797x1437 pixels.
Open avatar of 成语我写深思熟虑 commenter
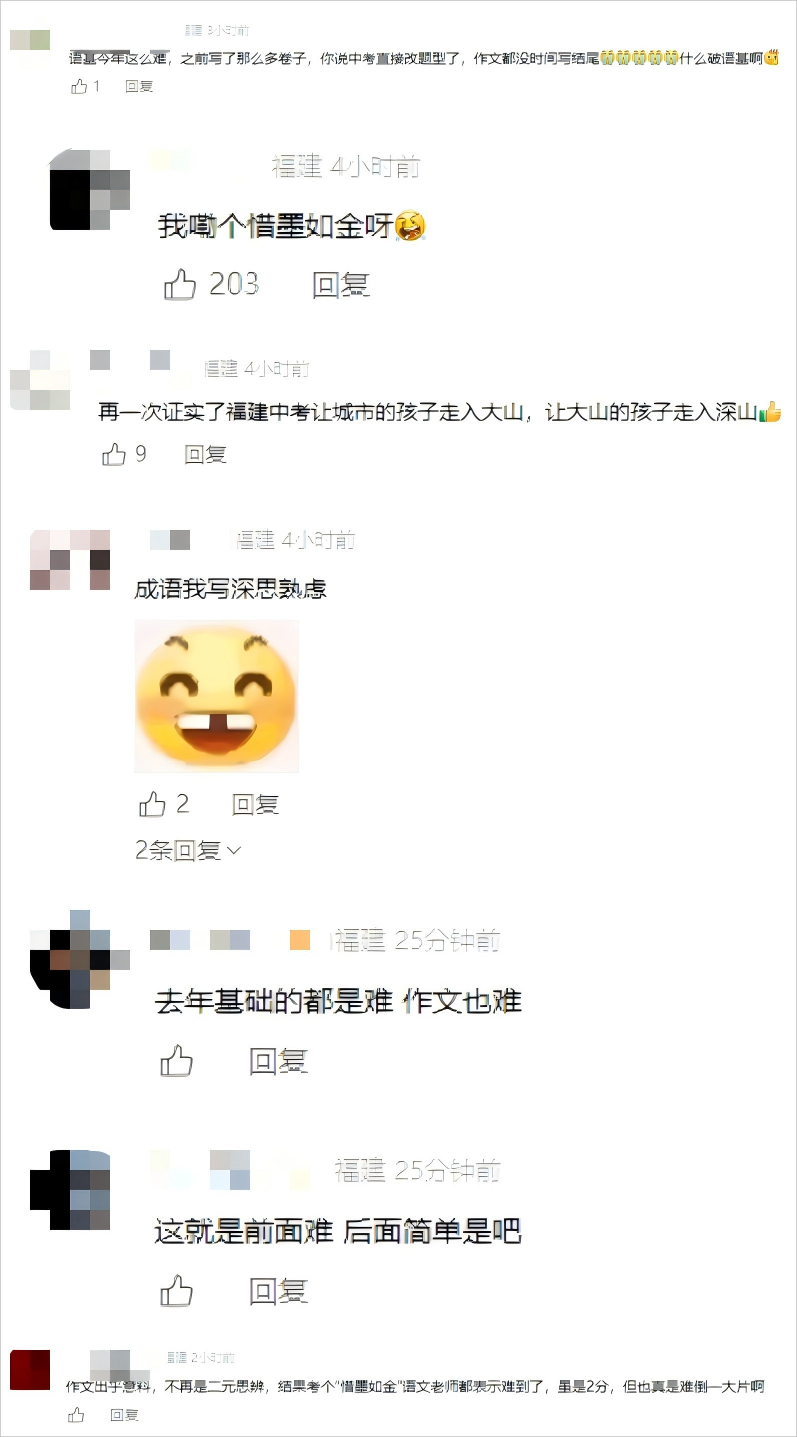click(x=69, y=560)
